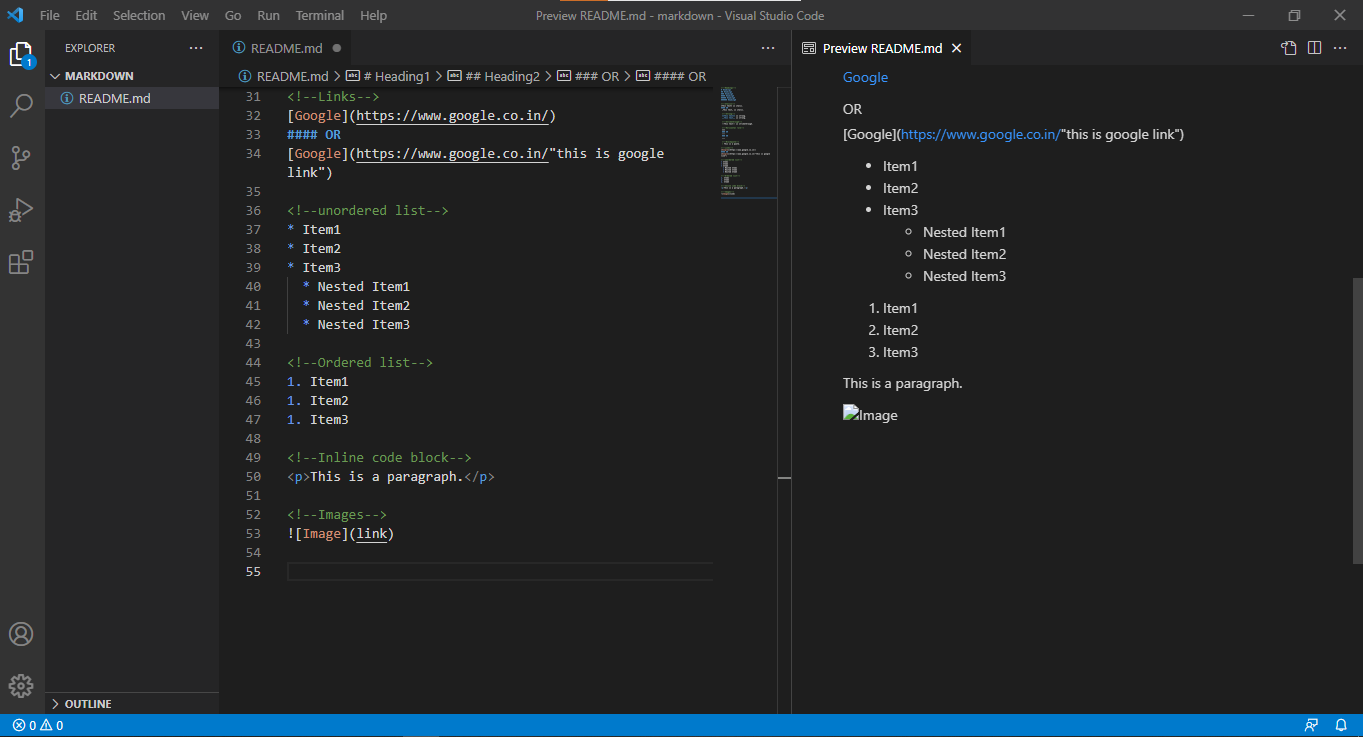Click errors and warnings count in status bar
Screen dimensions: 1363x737
(x=38, y=725)
